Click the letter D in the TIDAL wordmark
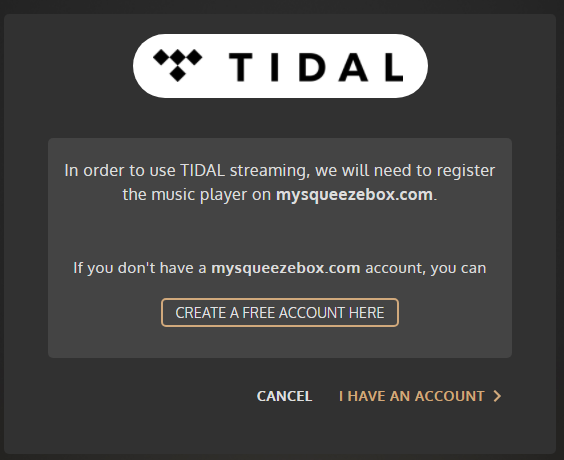This screenshot has height=460, width=564. [x=311, y=67]
